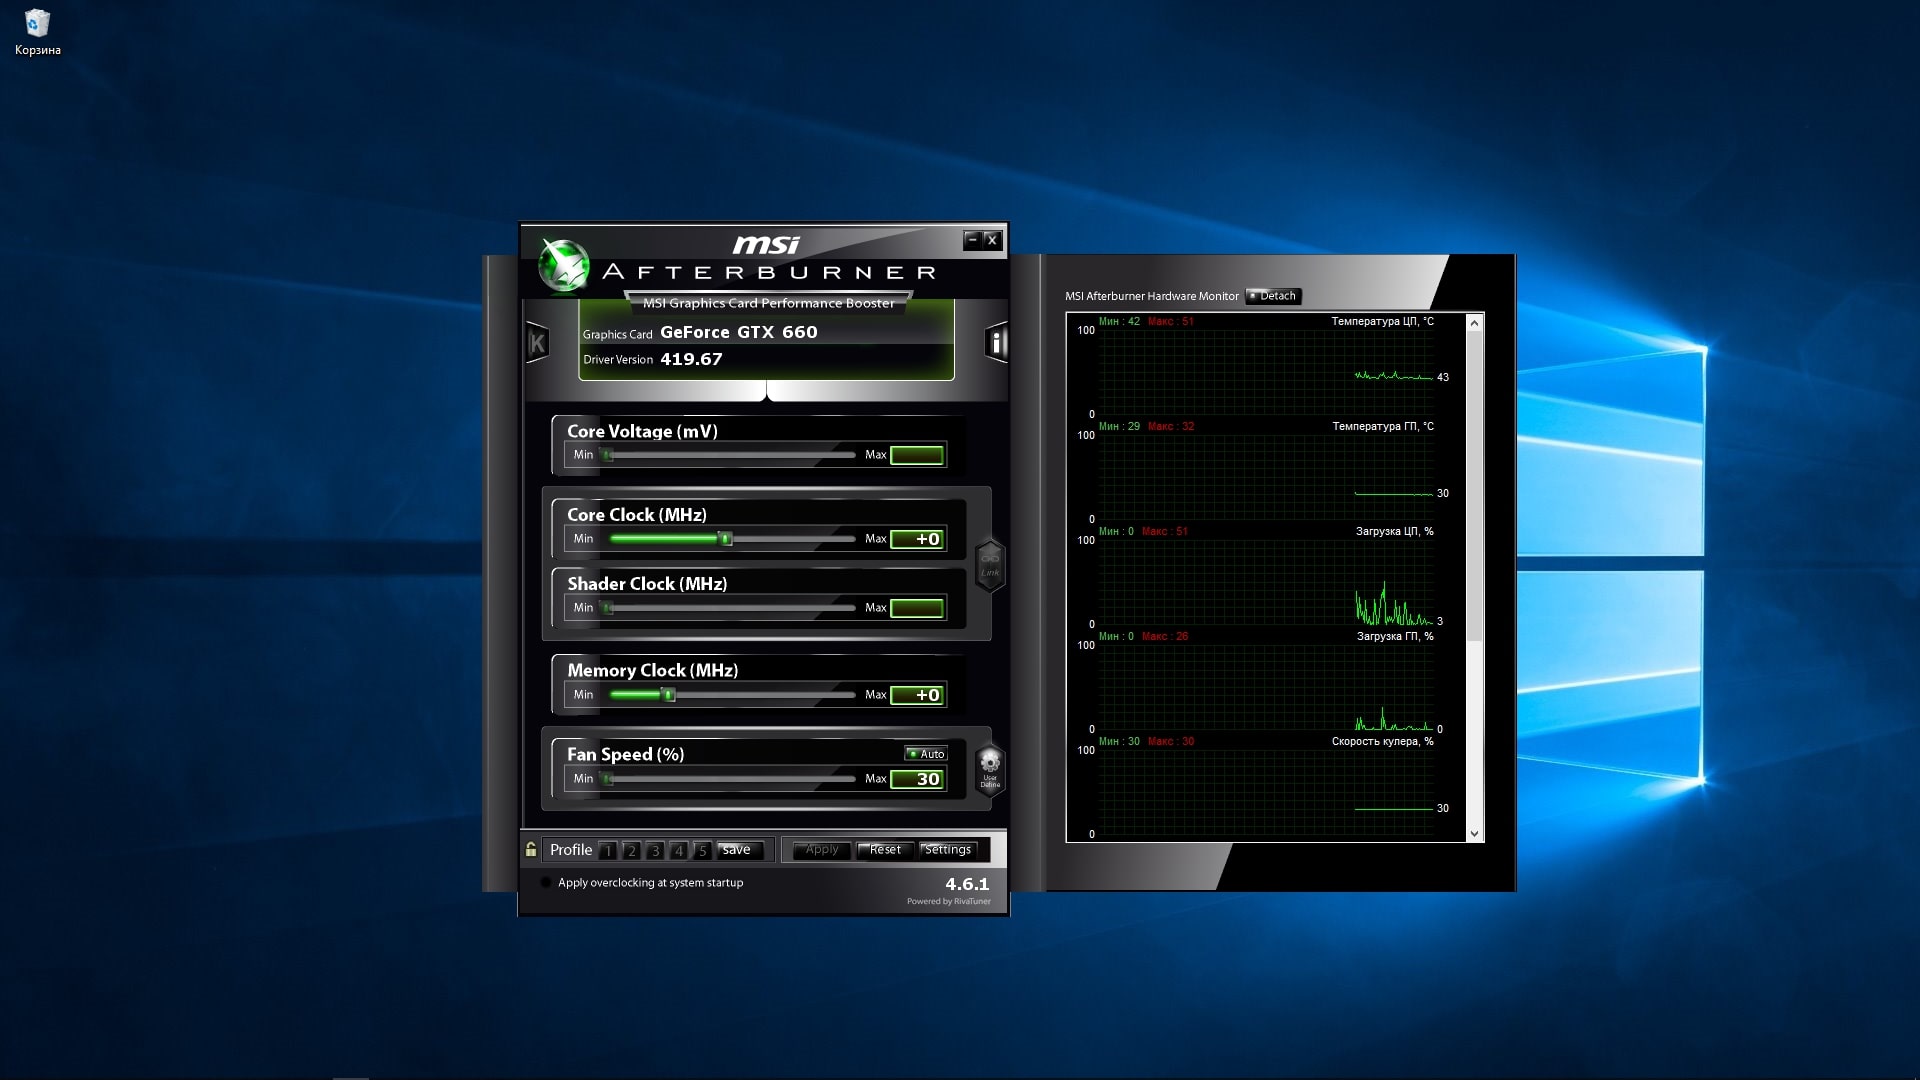Open the information i panel
Image resolution: width=1920 pixels, height=1080 pixels.
pos(996,343)
